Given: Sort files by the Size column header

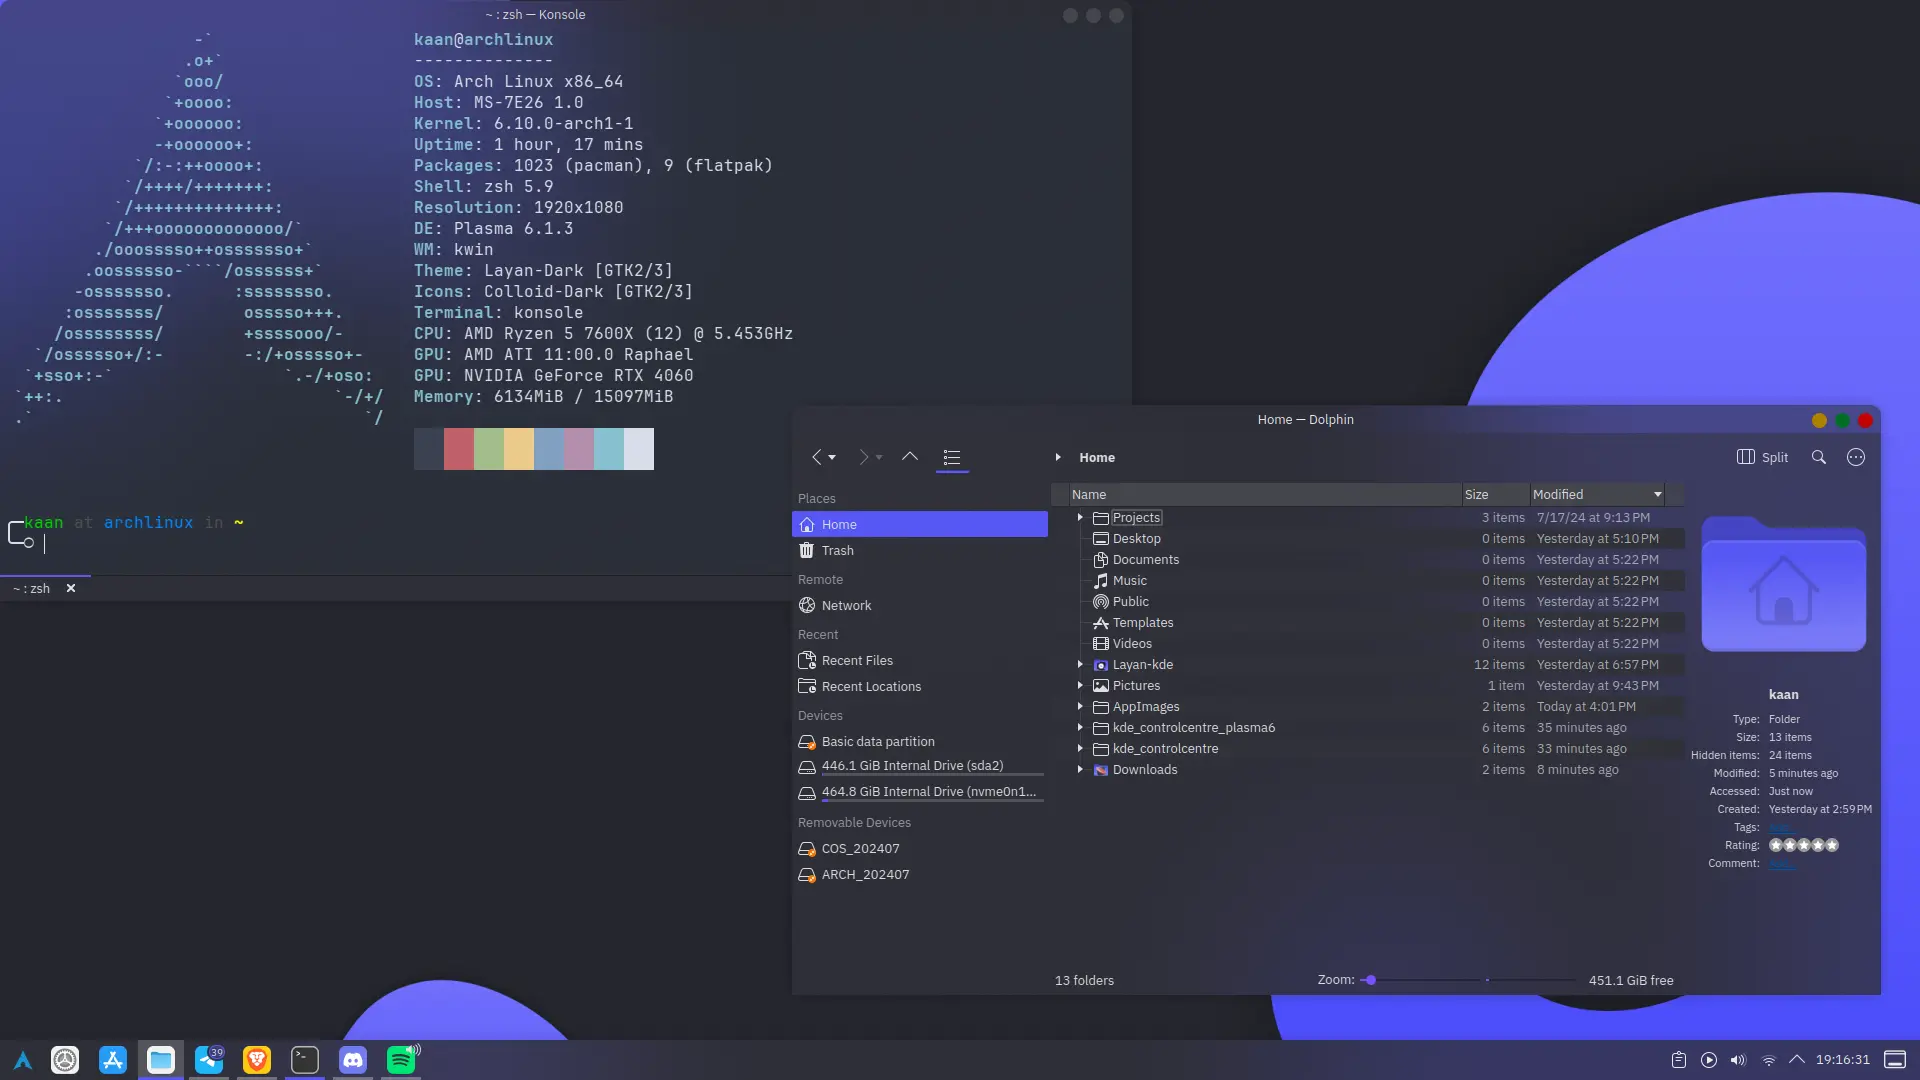Looking at the screenshot, I should point(1496,494).
